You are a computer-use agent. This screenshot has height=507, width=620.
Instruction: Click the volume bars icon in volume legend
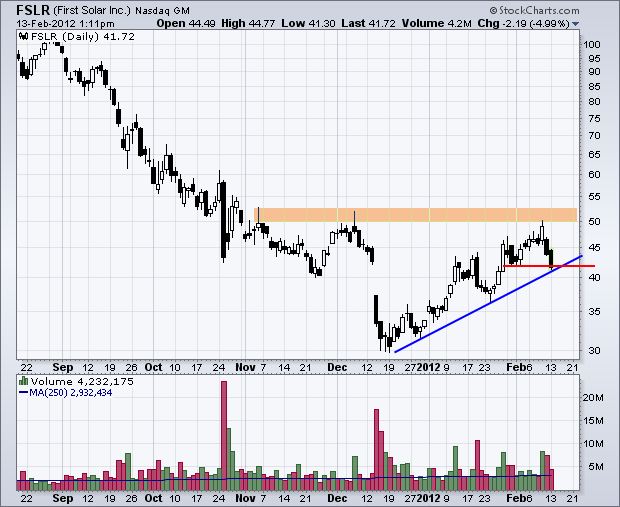tap(24, 381)
